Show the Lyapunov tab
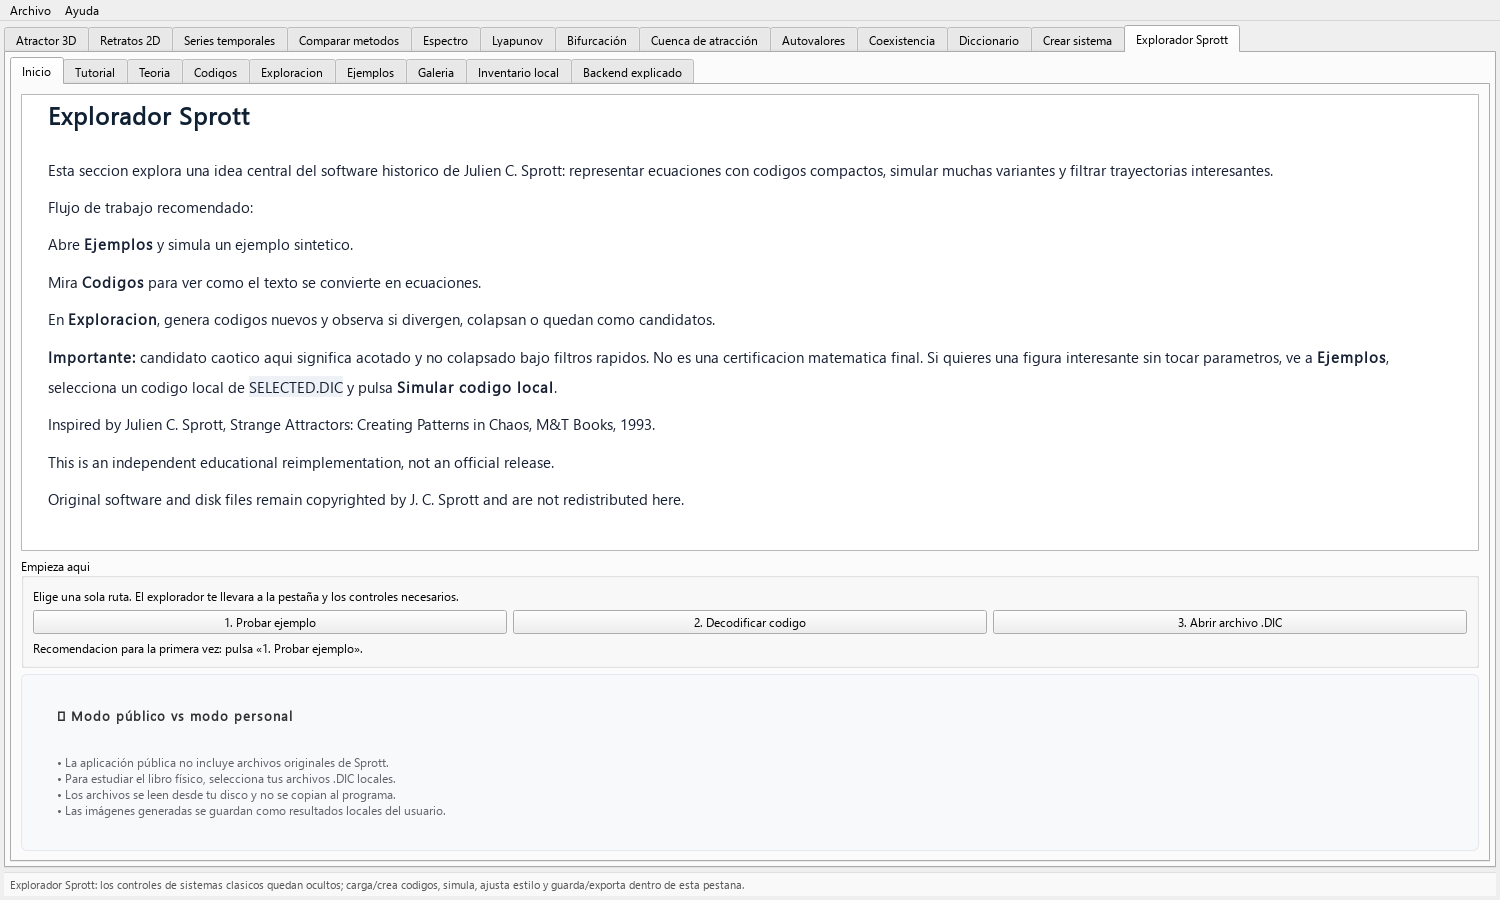This screenshot has width=1500, height=900. (517, 41)
